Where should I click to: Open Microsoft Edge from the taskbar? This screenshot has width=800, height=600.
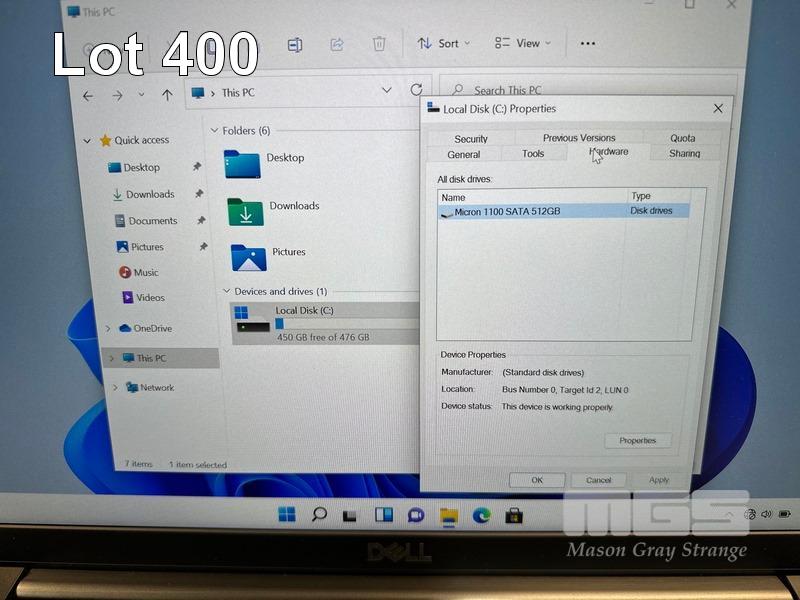pos(481,515)
